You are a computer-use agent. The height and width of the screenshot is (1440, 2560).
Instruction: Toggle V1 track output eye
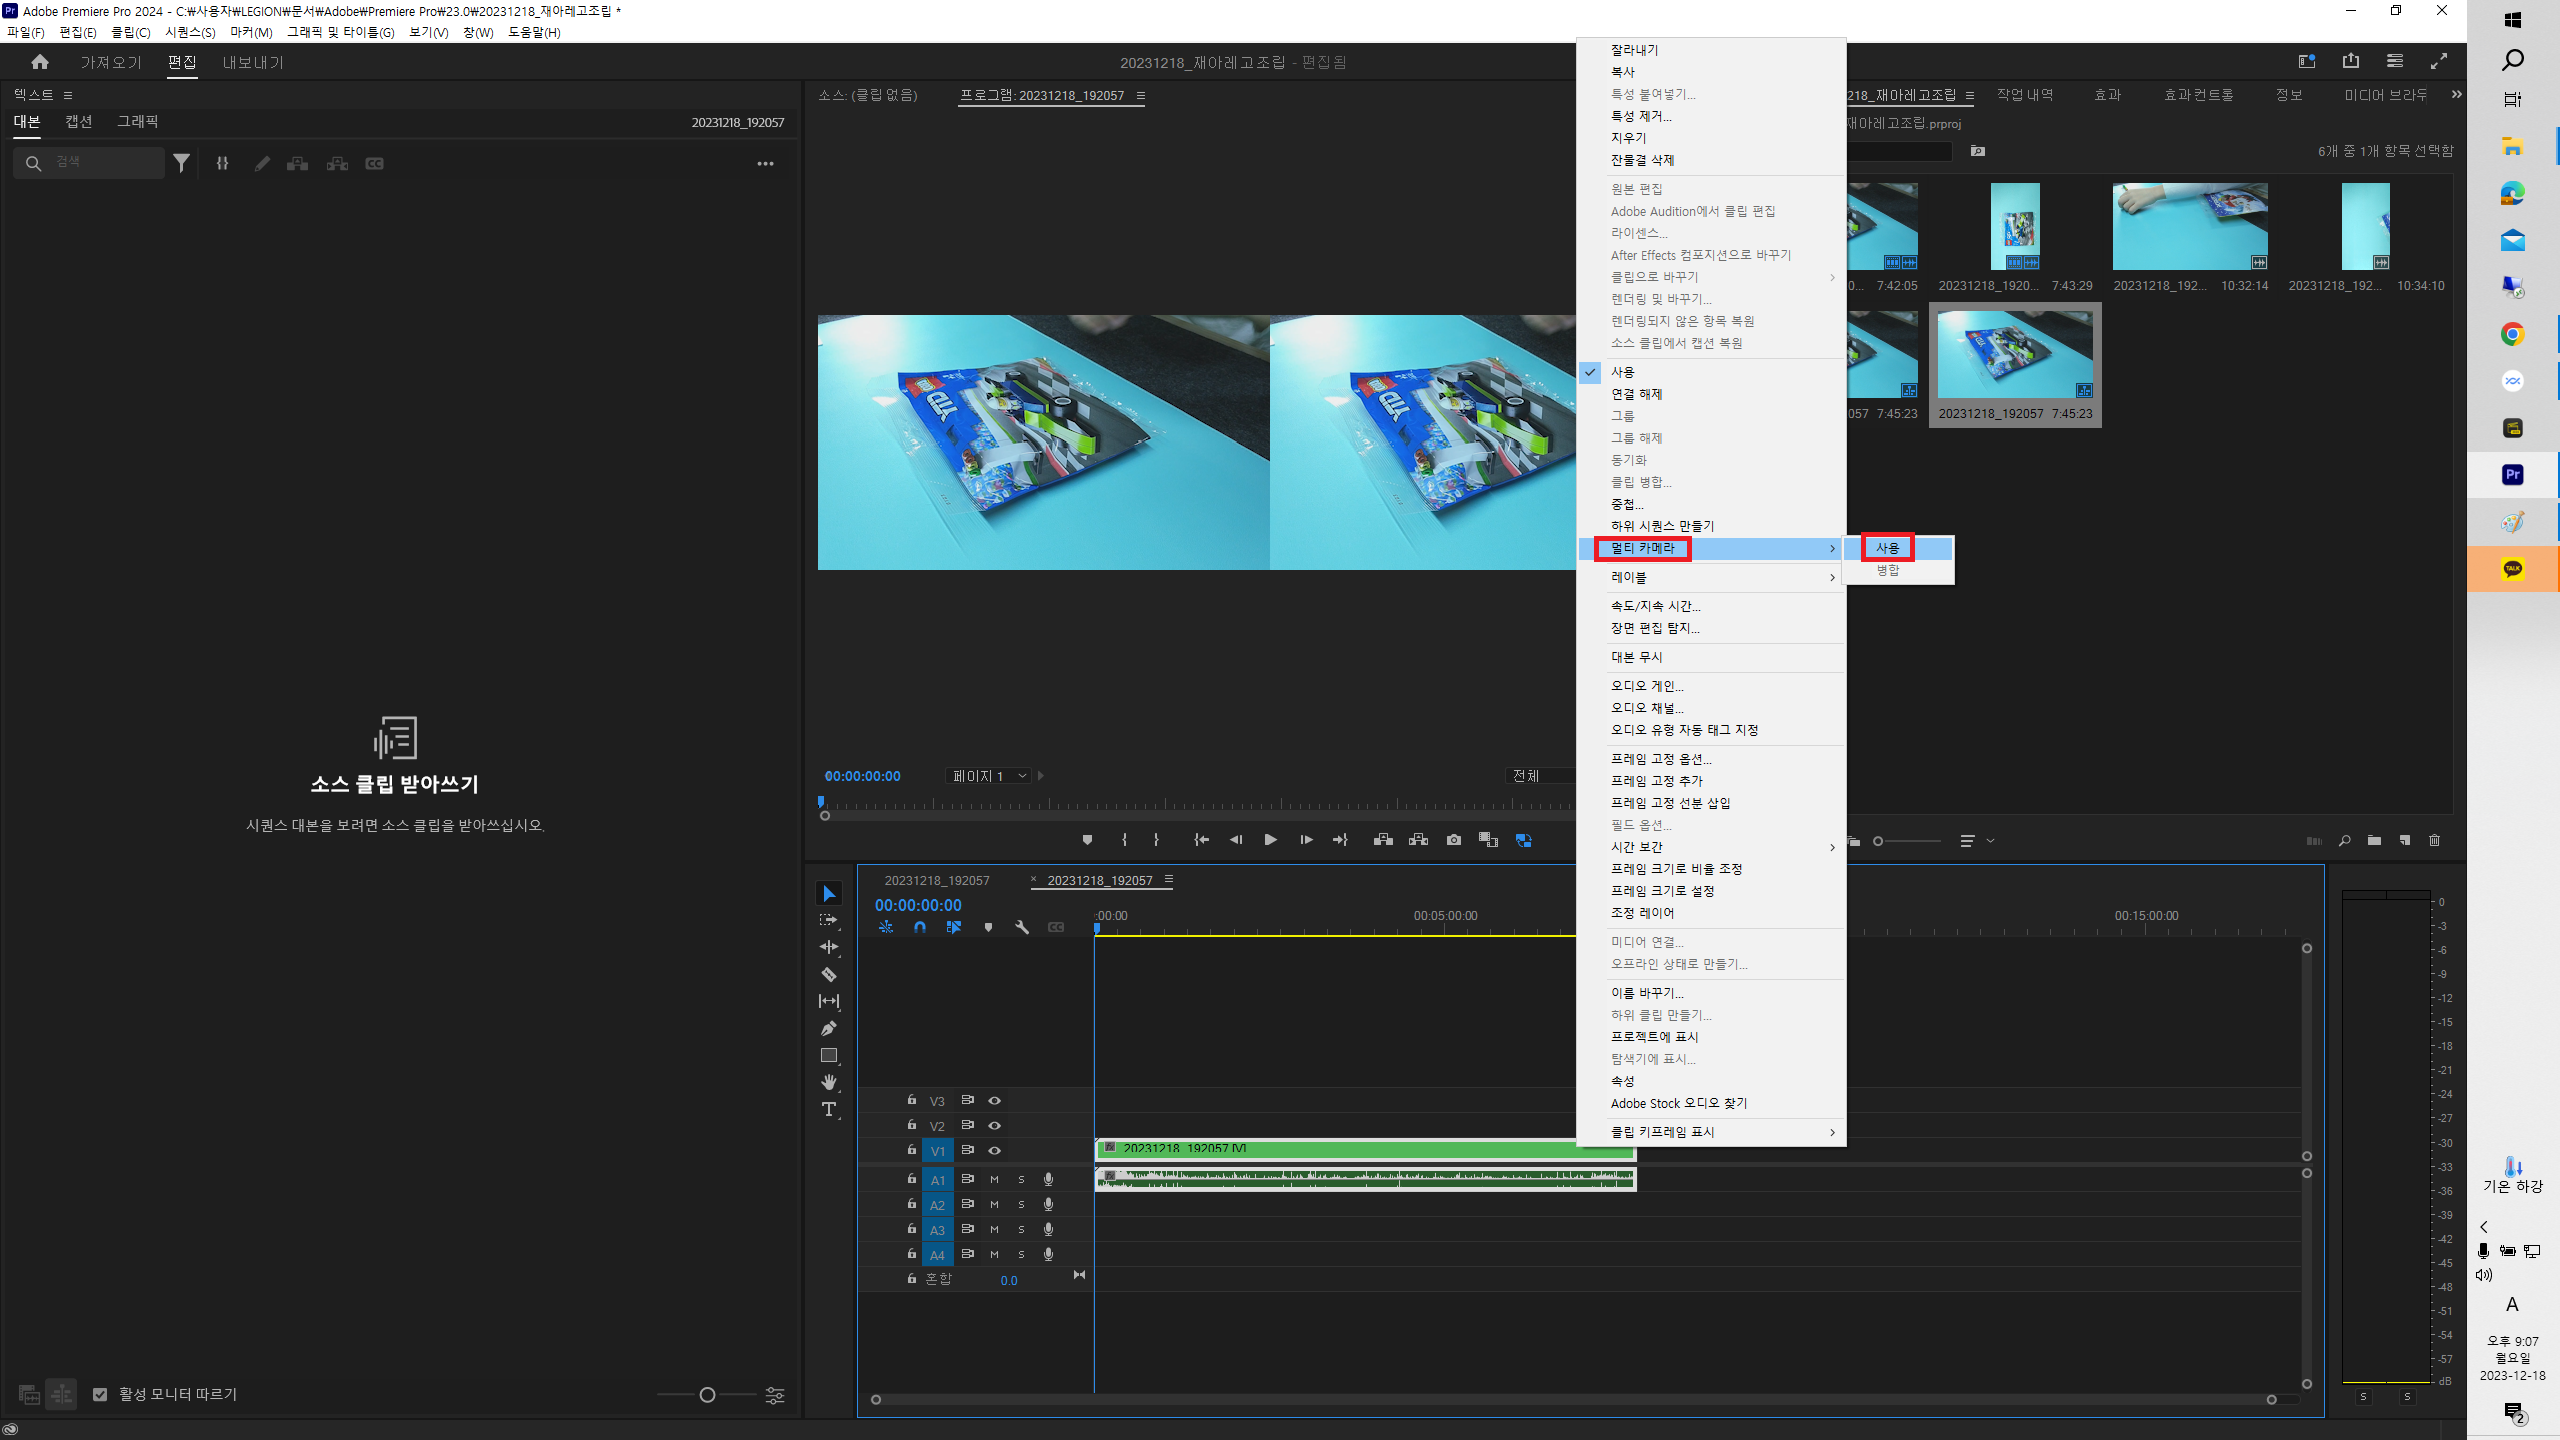pyautogui.click(x=994, y=1150)
